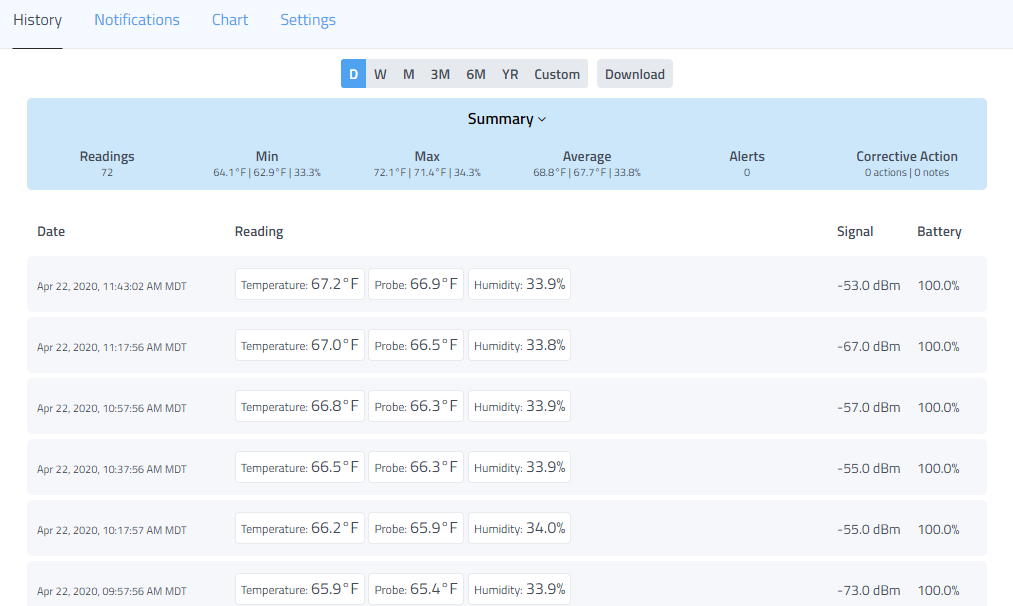Collapse the Summary chevron
The height and width of the screenshot is (606, 1013).
point(507,119)
